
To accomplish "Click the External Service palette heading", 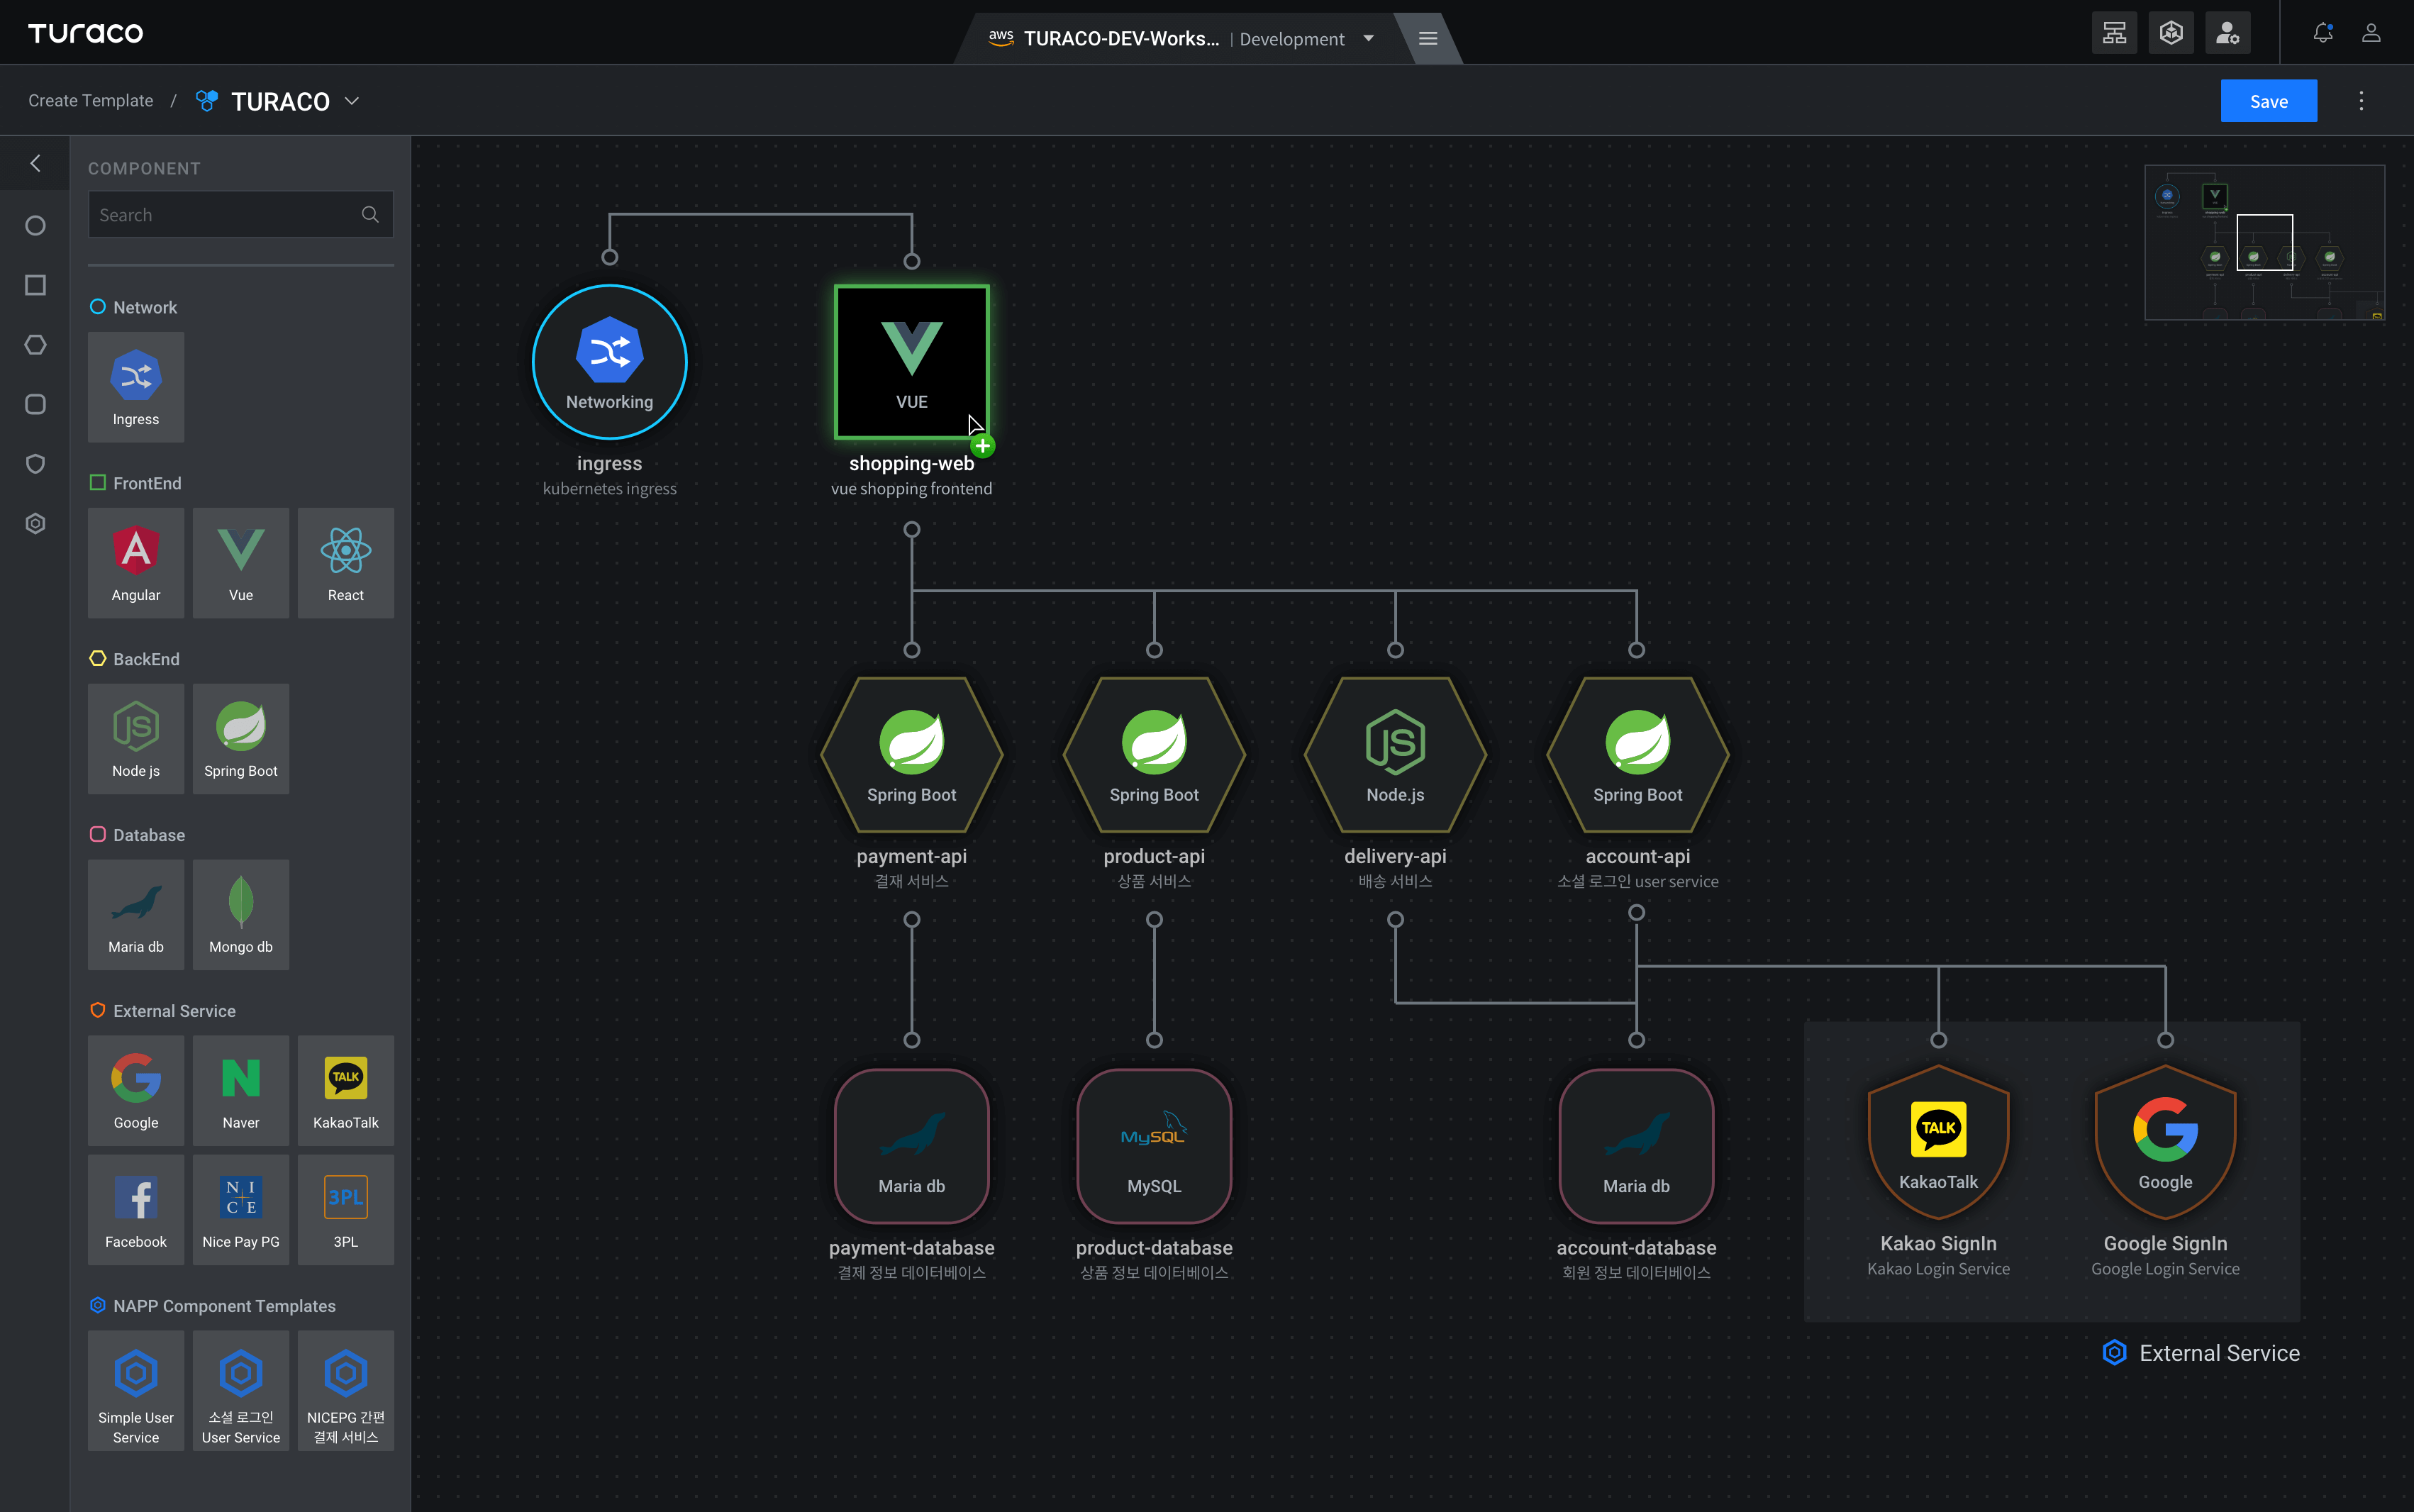I will (x=163, y=1011).
